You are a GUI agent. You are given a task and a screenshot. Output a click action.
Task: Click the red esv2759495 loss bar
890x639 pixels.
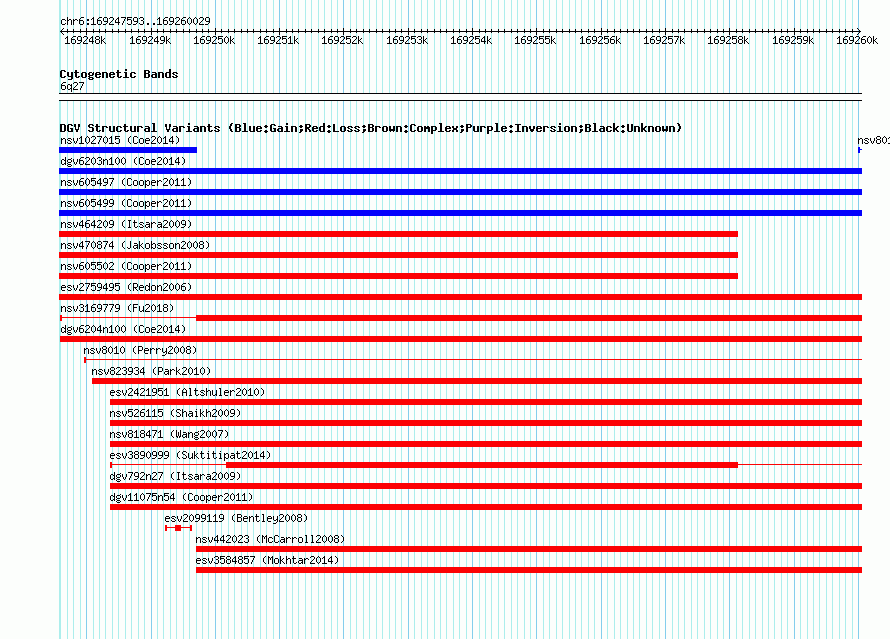click(460, 297)
